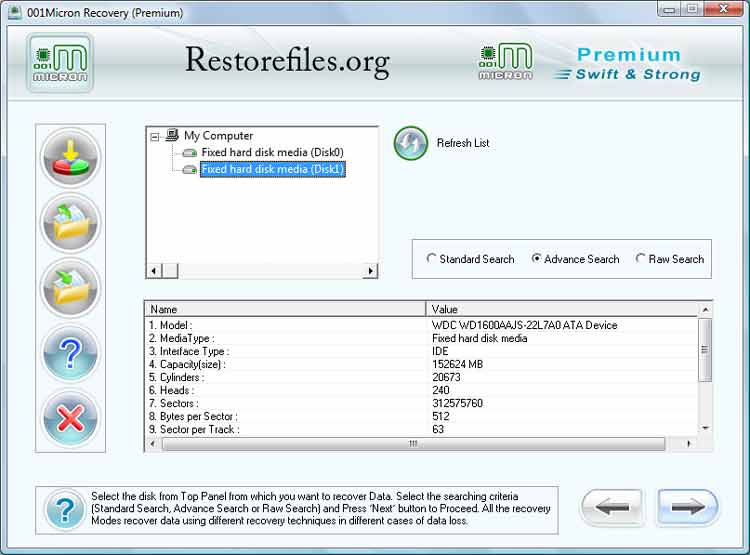Viewport: 750px width, 555px height.
Task: Click details table scroll down arrow
Action: (x=705, y=428)
